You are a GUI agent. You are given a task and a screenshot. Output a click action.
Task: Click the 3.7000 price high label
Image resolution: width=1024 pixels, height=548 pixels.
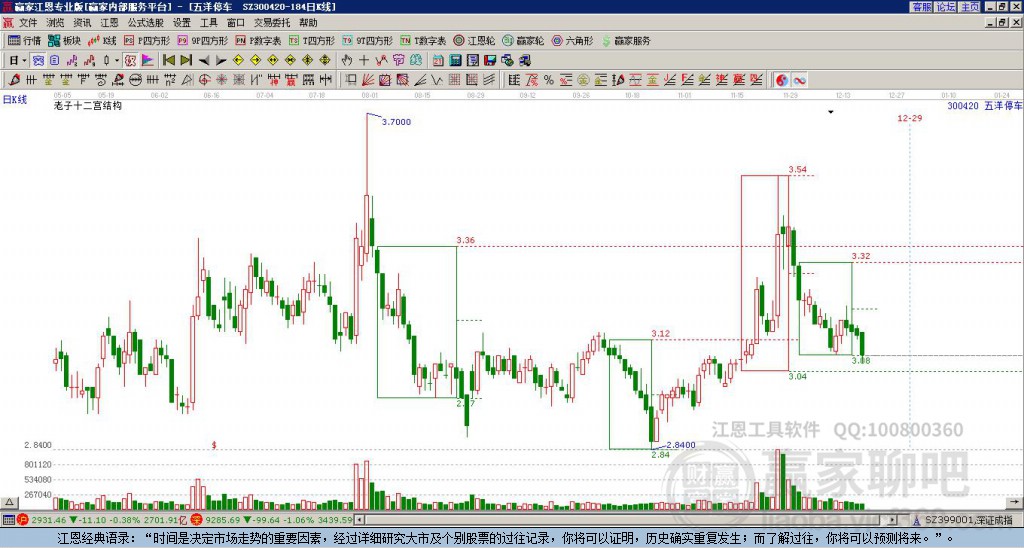[x=396, y=121]
